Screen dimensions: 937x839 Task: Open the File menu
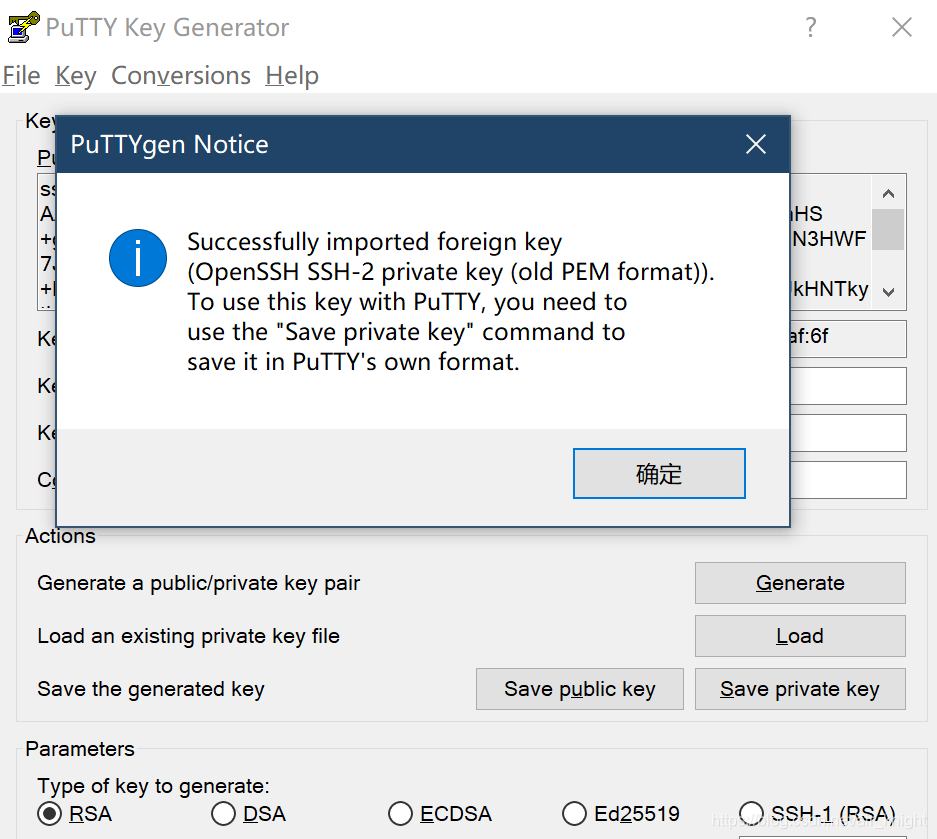point(21,76)
